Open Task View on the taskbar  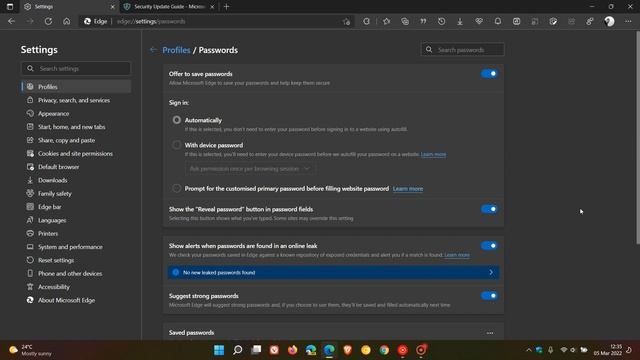[x=256, y=350]
